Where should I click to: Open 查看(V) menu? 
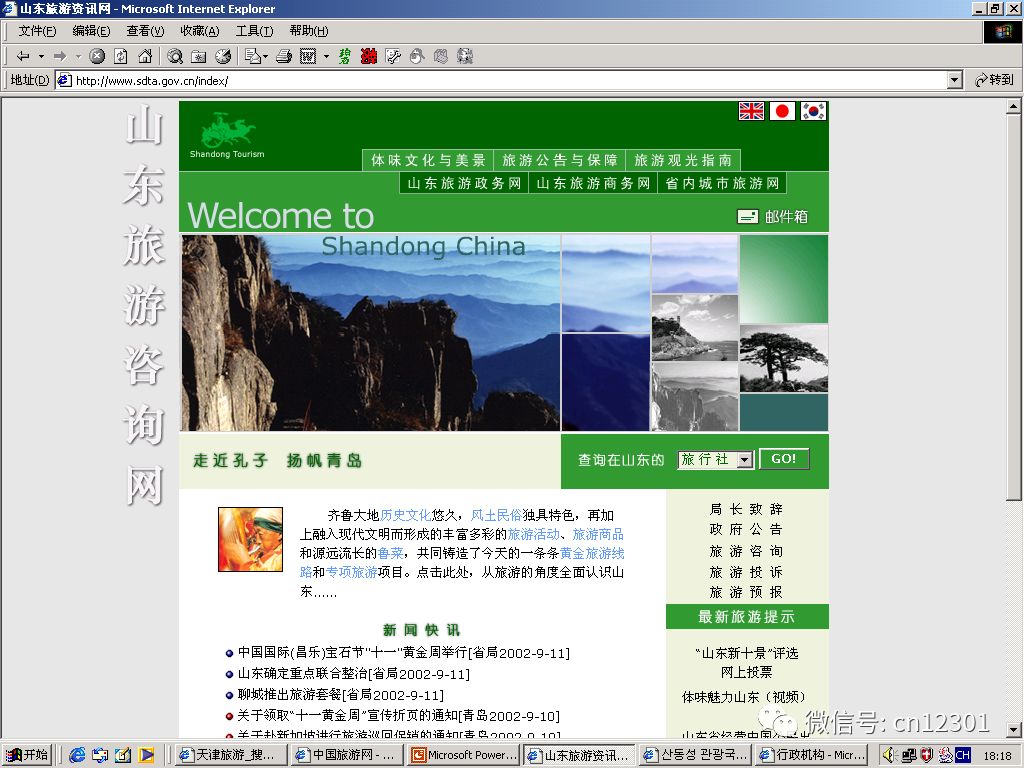145,31
